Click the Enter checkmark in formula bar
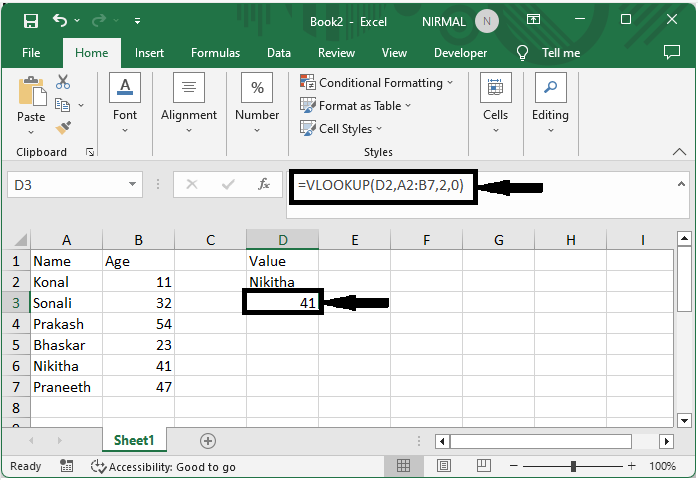 [228, 184]
